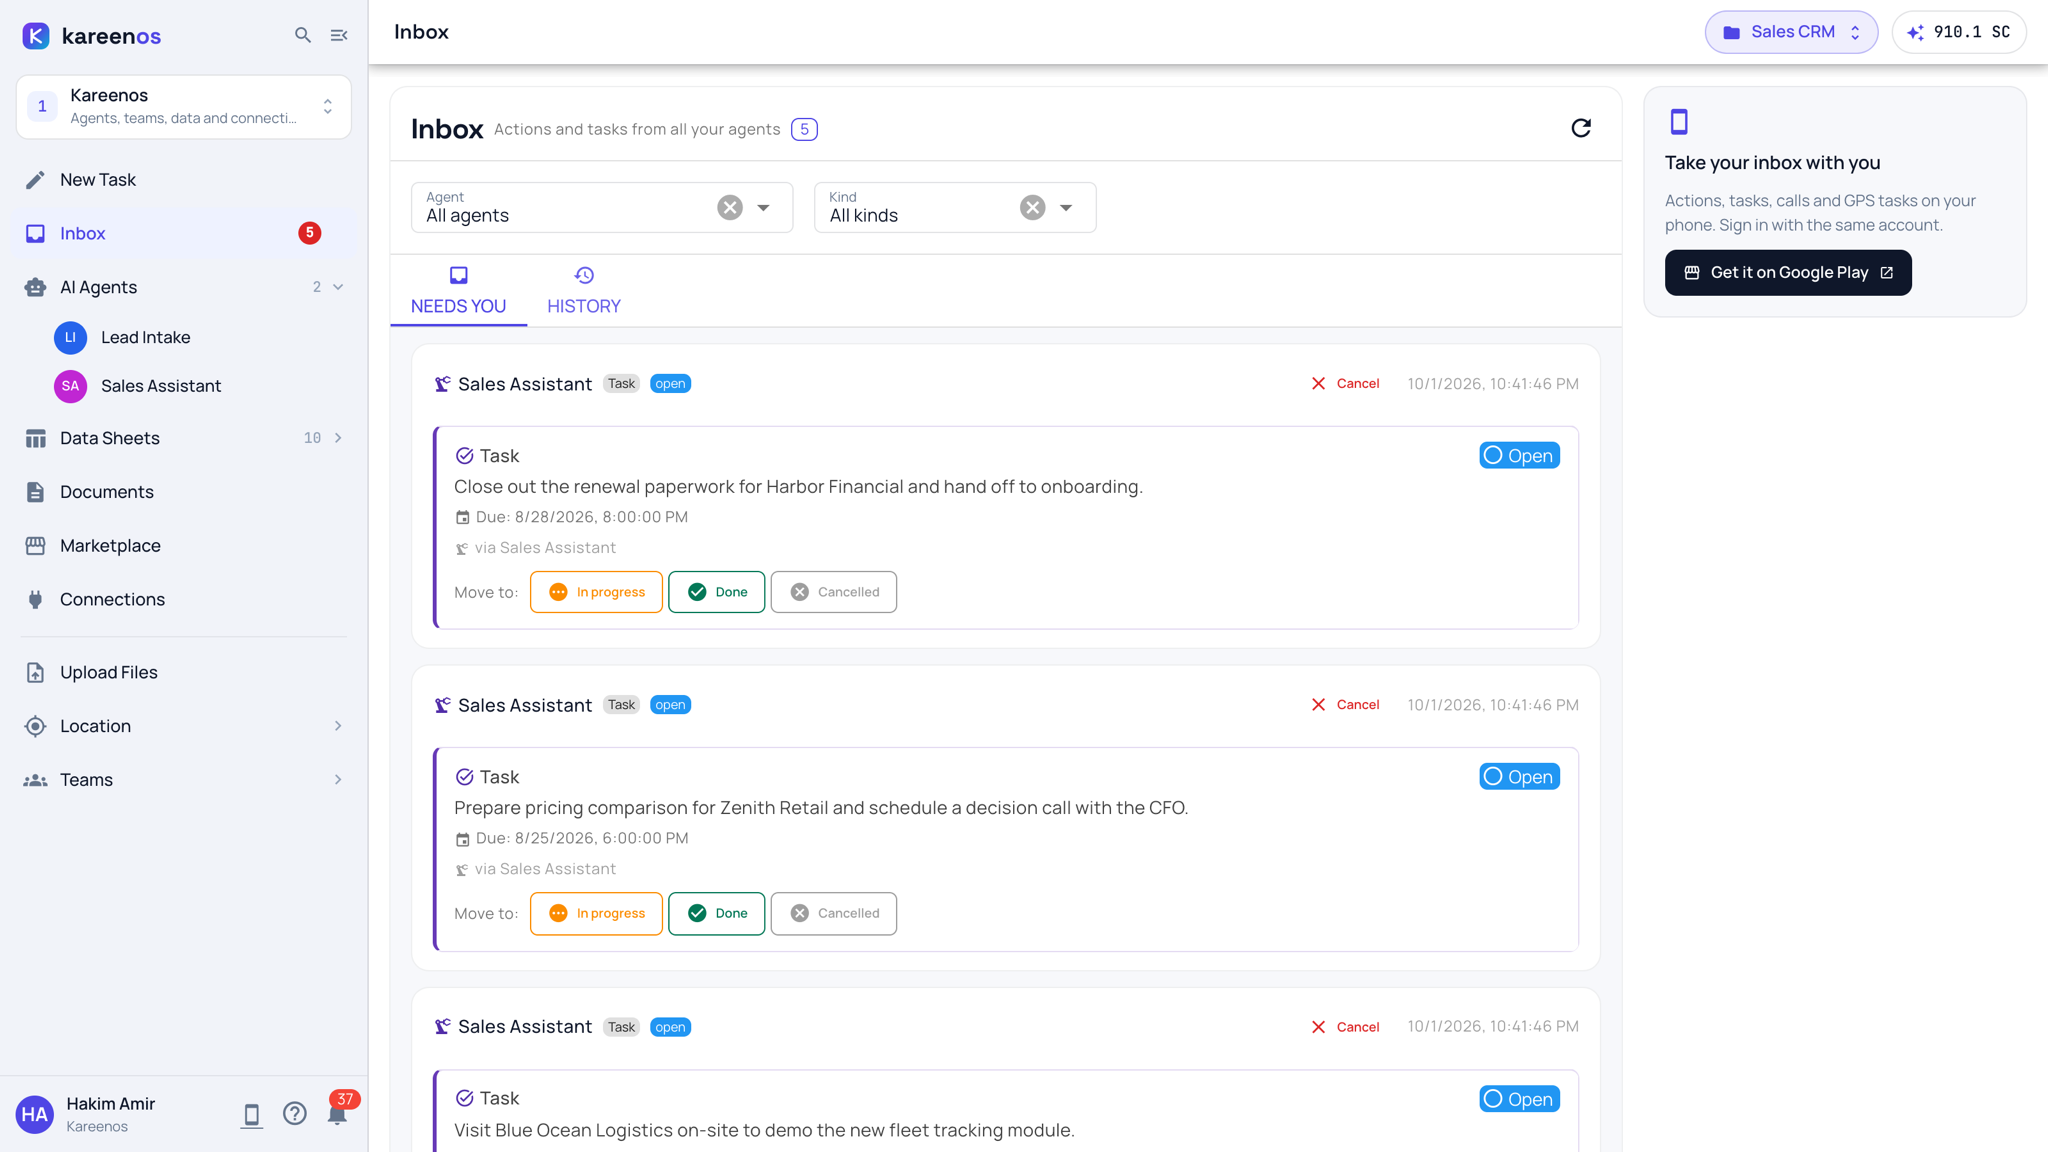Collapse the AI Agents section chevron
This screenshot has width=2048, height=1152.
(x=338, y=287)
